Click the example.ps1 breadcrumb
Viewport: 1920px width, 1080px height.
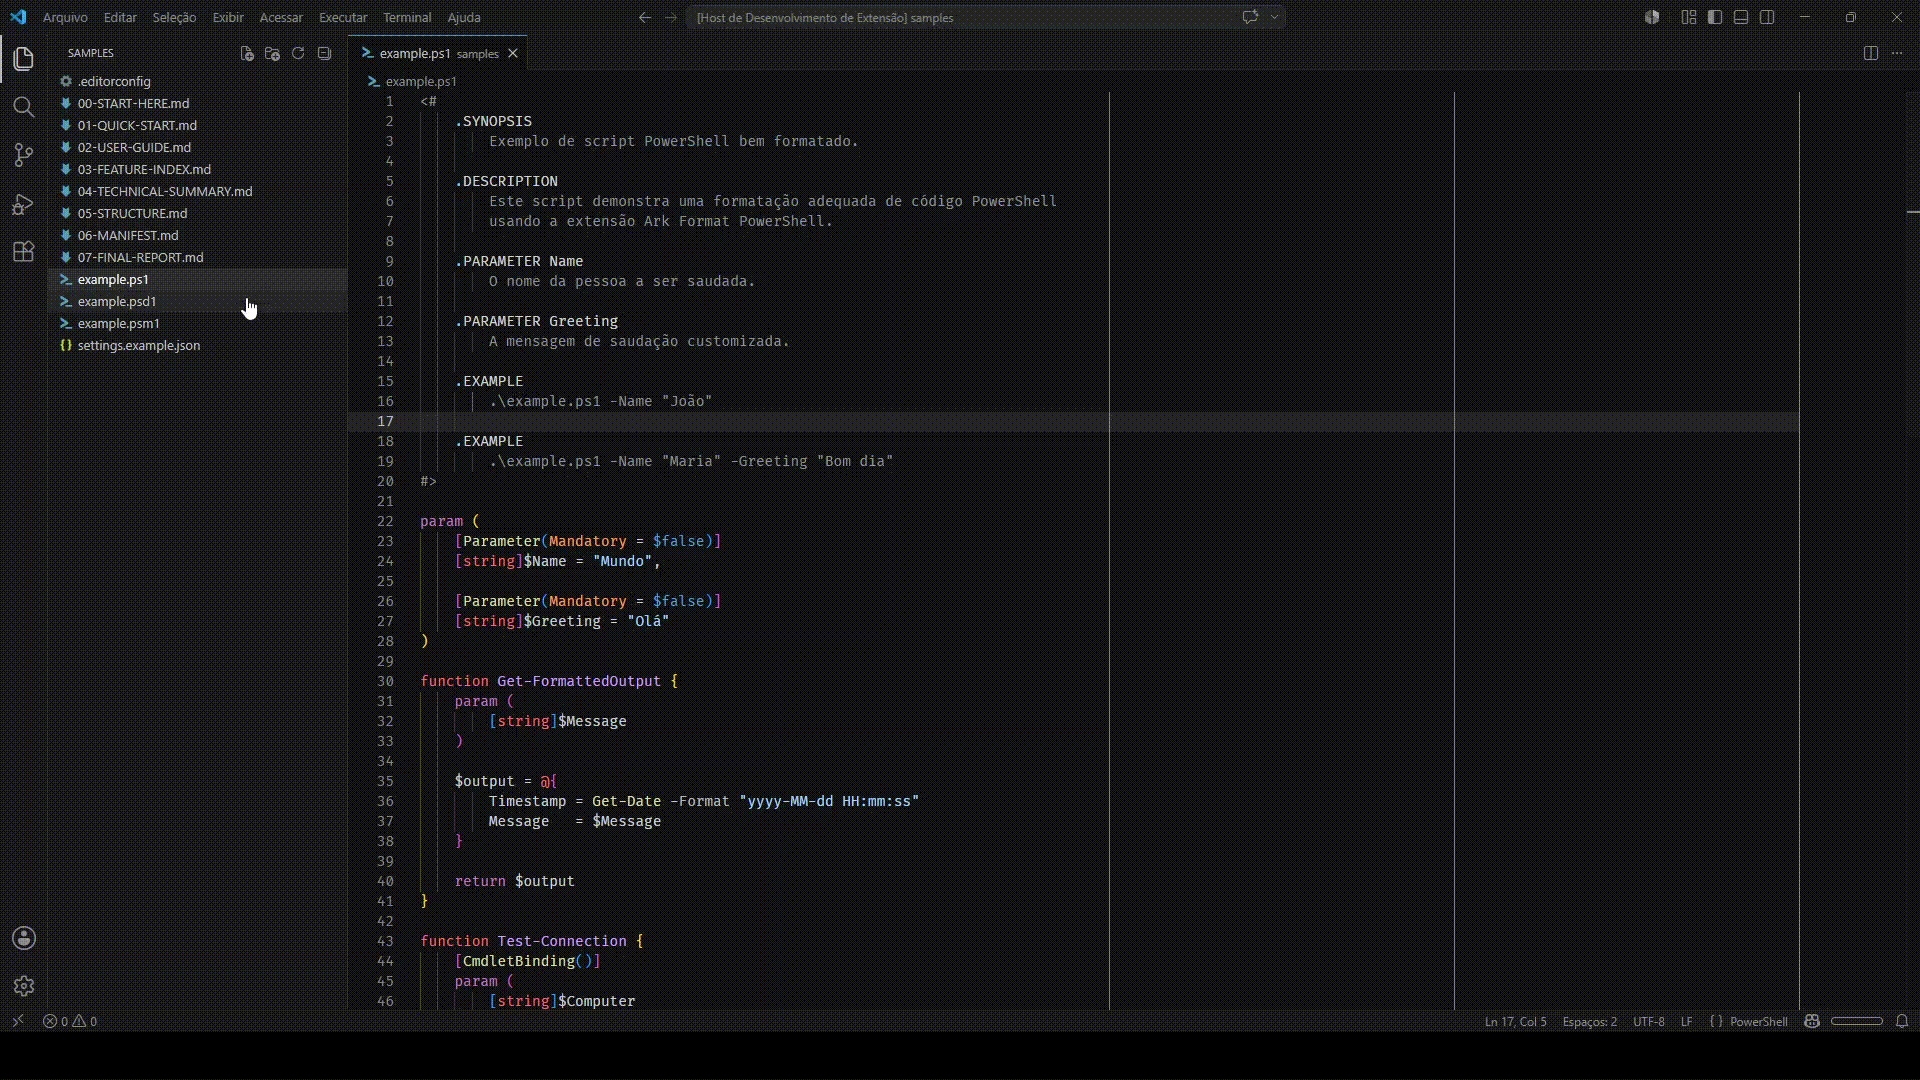point(421,81)
